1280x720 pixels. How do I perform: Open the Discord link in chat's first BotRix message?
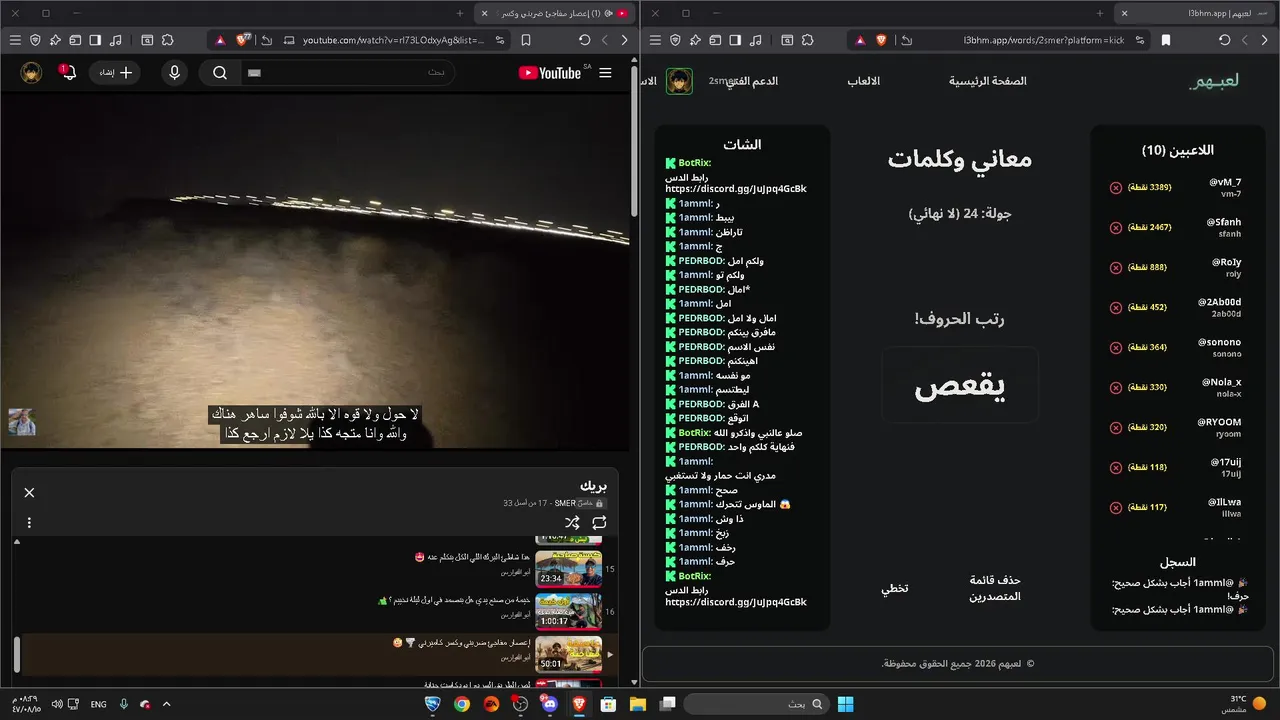coord(736,189)
